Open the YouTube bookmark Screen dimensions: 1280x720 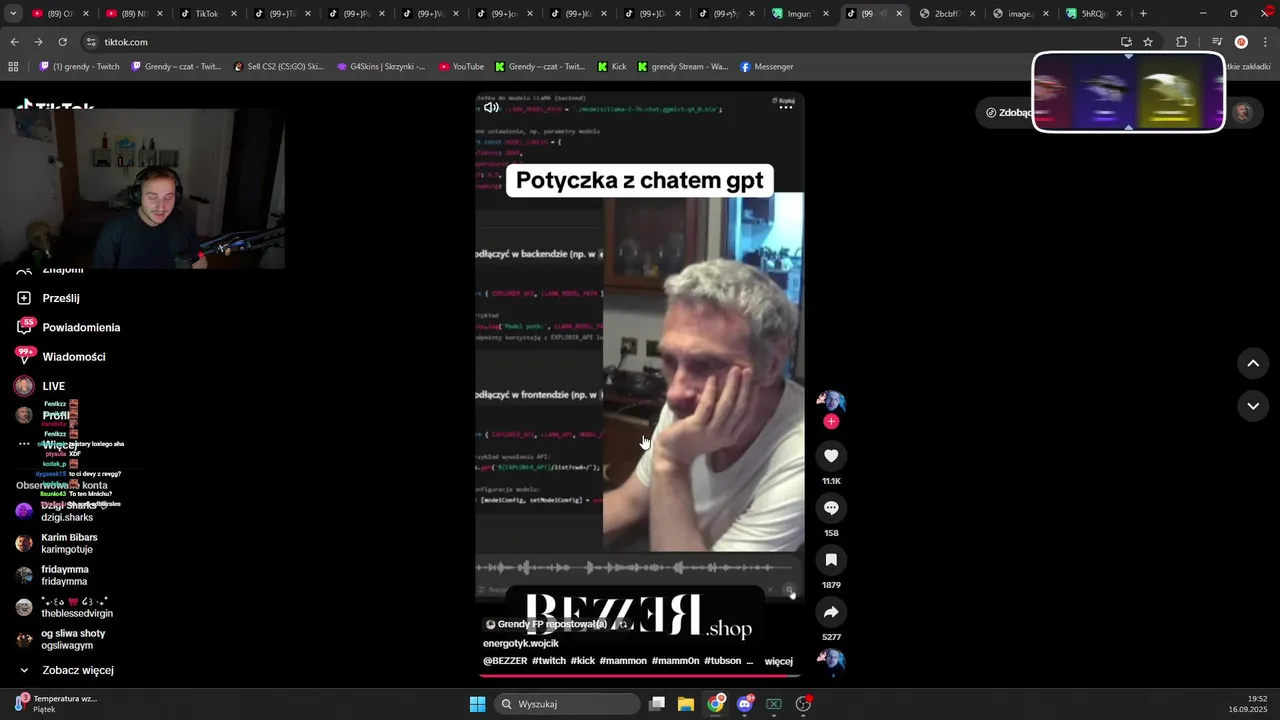pyautogui.click(x=461, y=67)
